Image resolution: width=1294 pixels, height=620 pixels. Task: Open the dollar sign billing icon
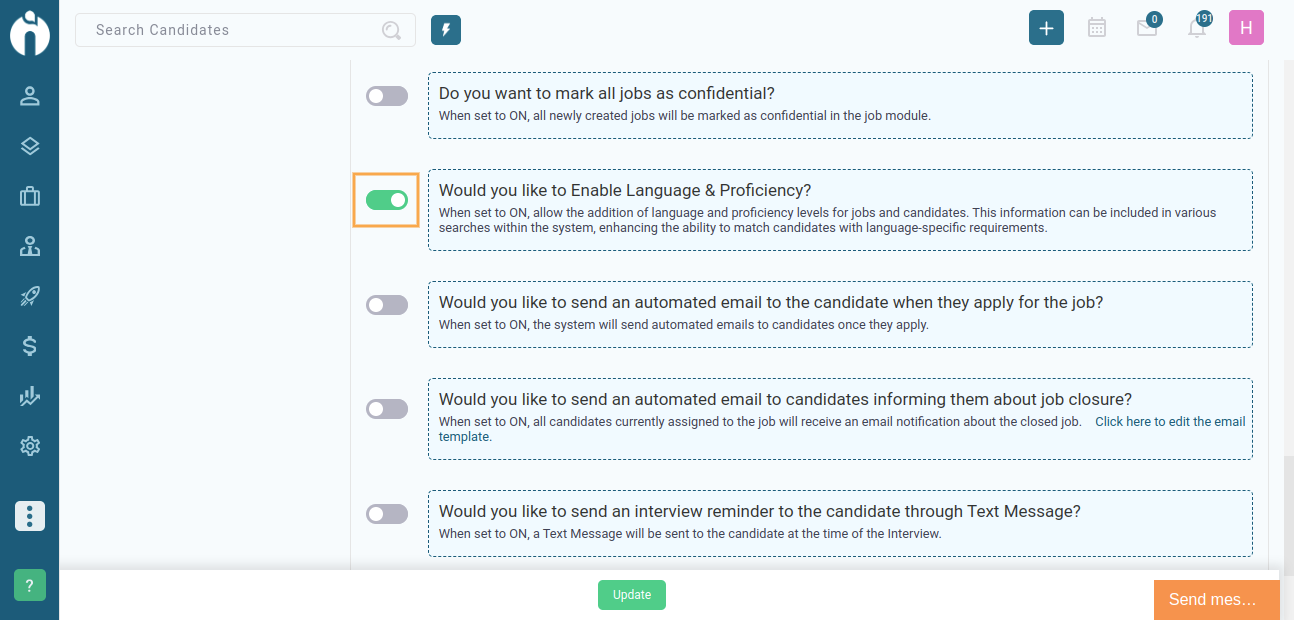30,346
